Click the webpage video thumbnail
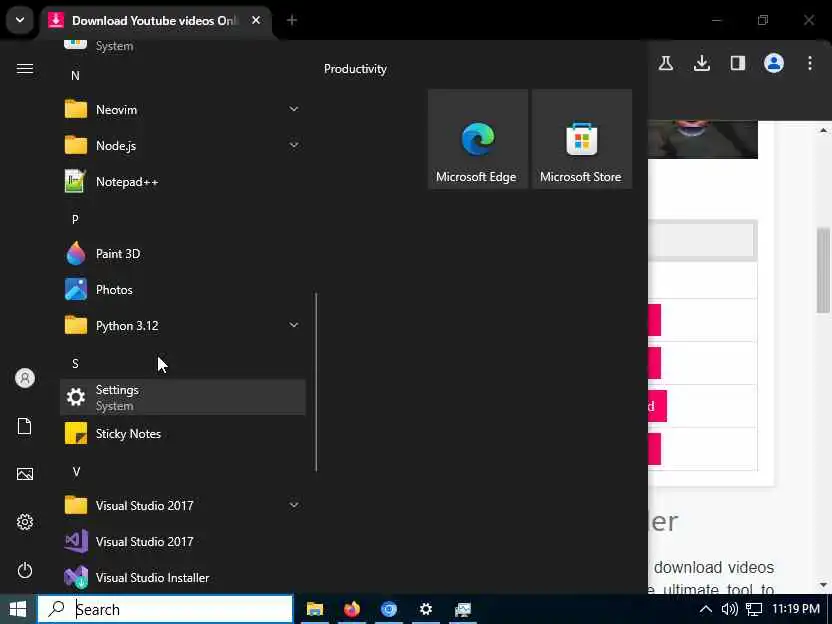 (x=703, y=139)
